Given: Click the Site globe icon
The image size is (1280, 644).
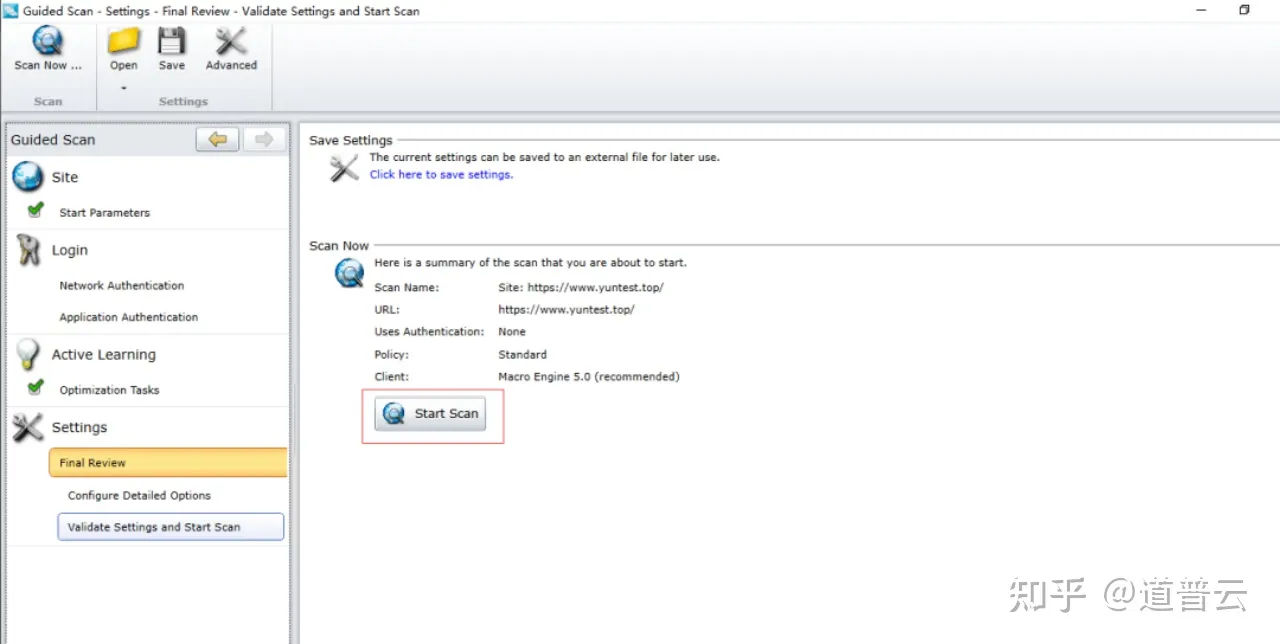Looking at the screenshot, I should pyautogui.click(x=27, y=176).
